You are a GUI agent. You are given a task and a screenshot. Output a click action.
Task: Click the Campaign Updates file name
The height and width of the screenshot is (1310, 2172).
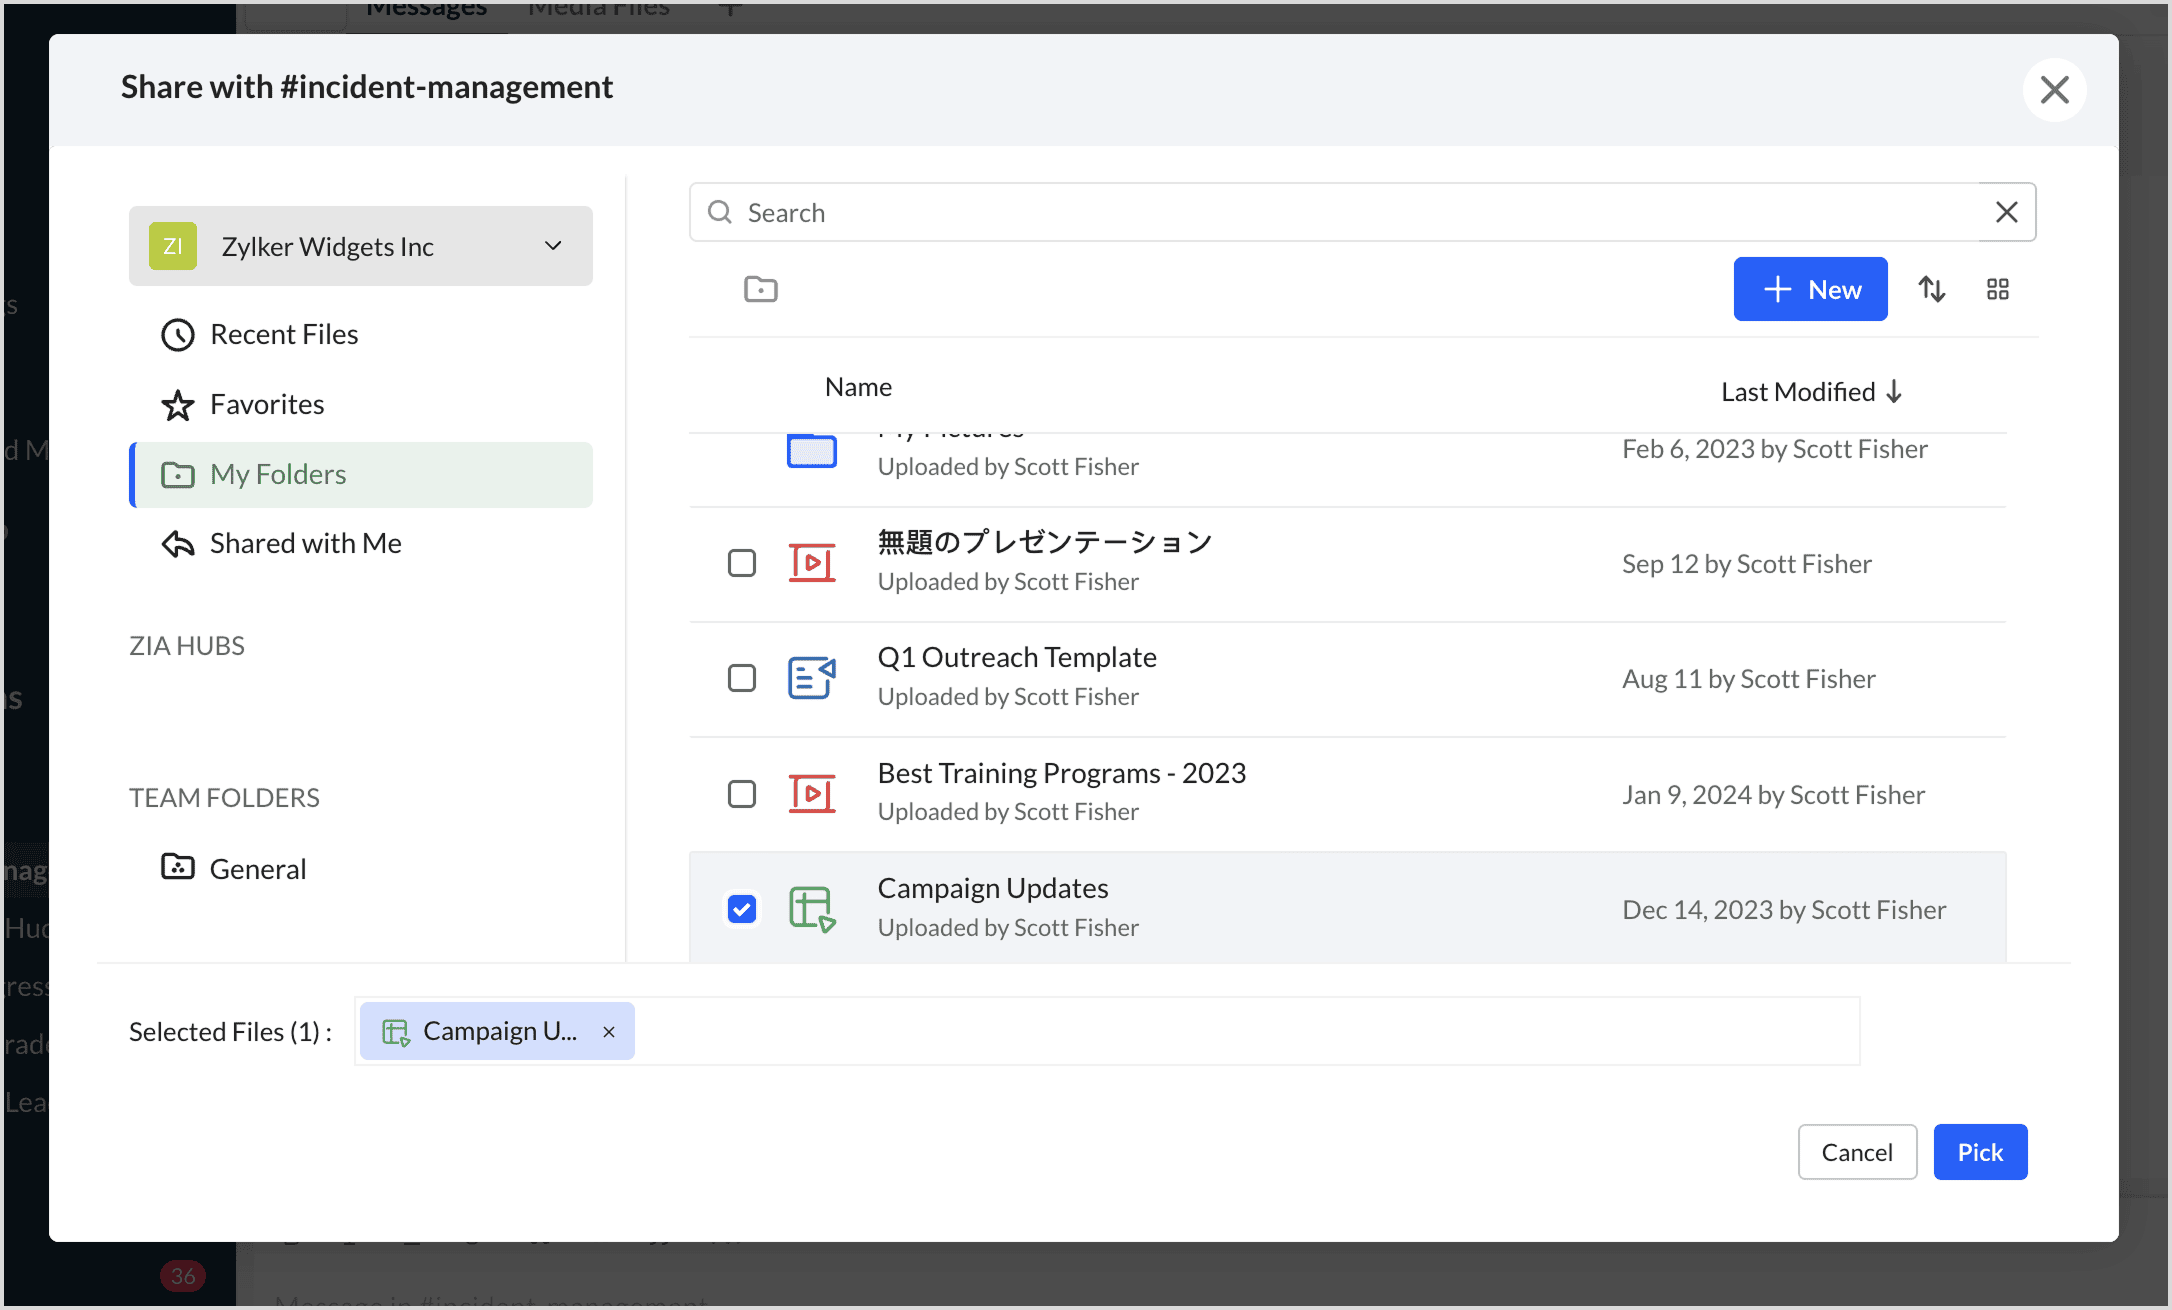point(993,888)
